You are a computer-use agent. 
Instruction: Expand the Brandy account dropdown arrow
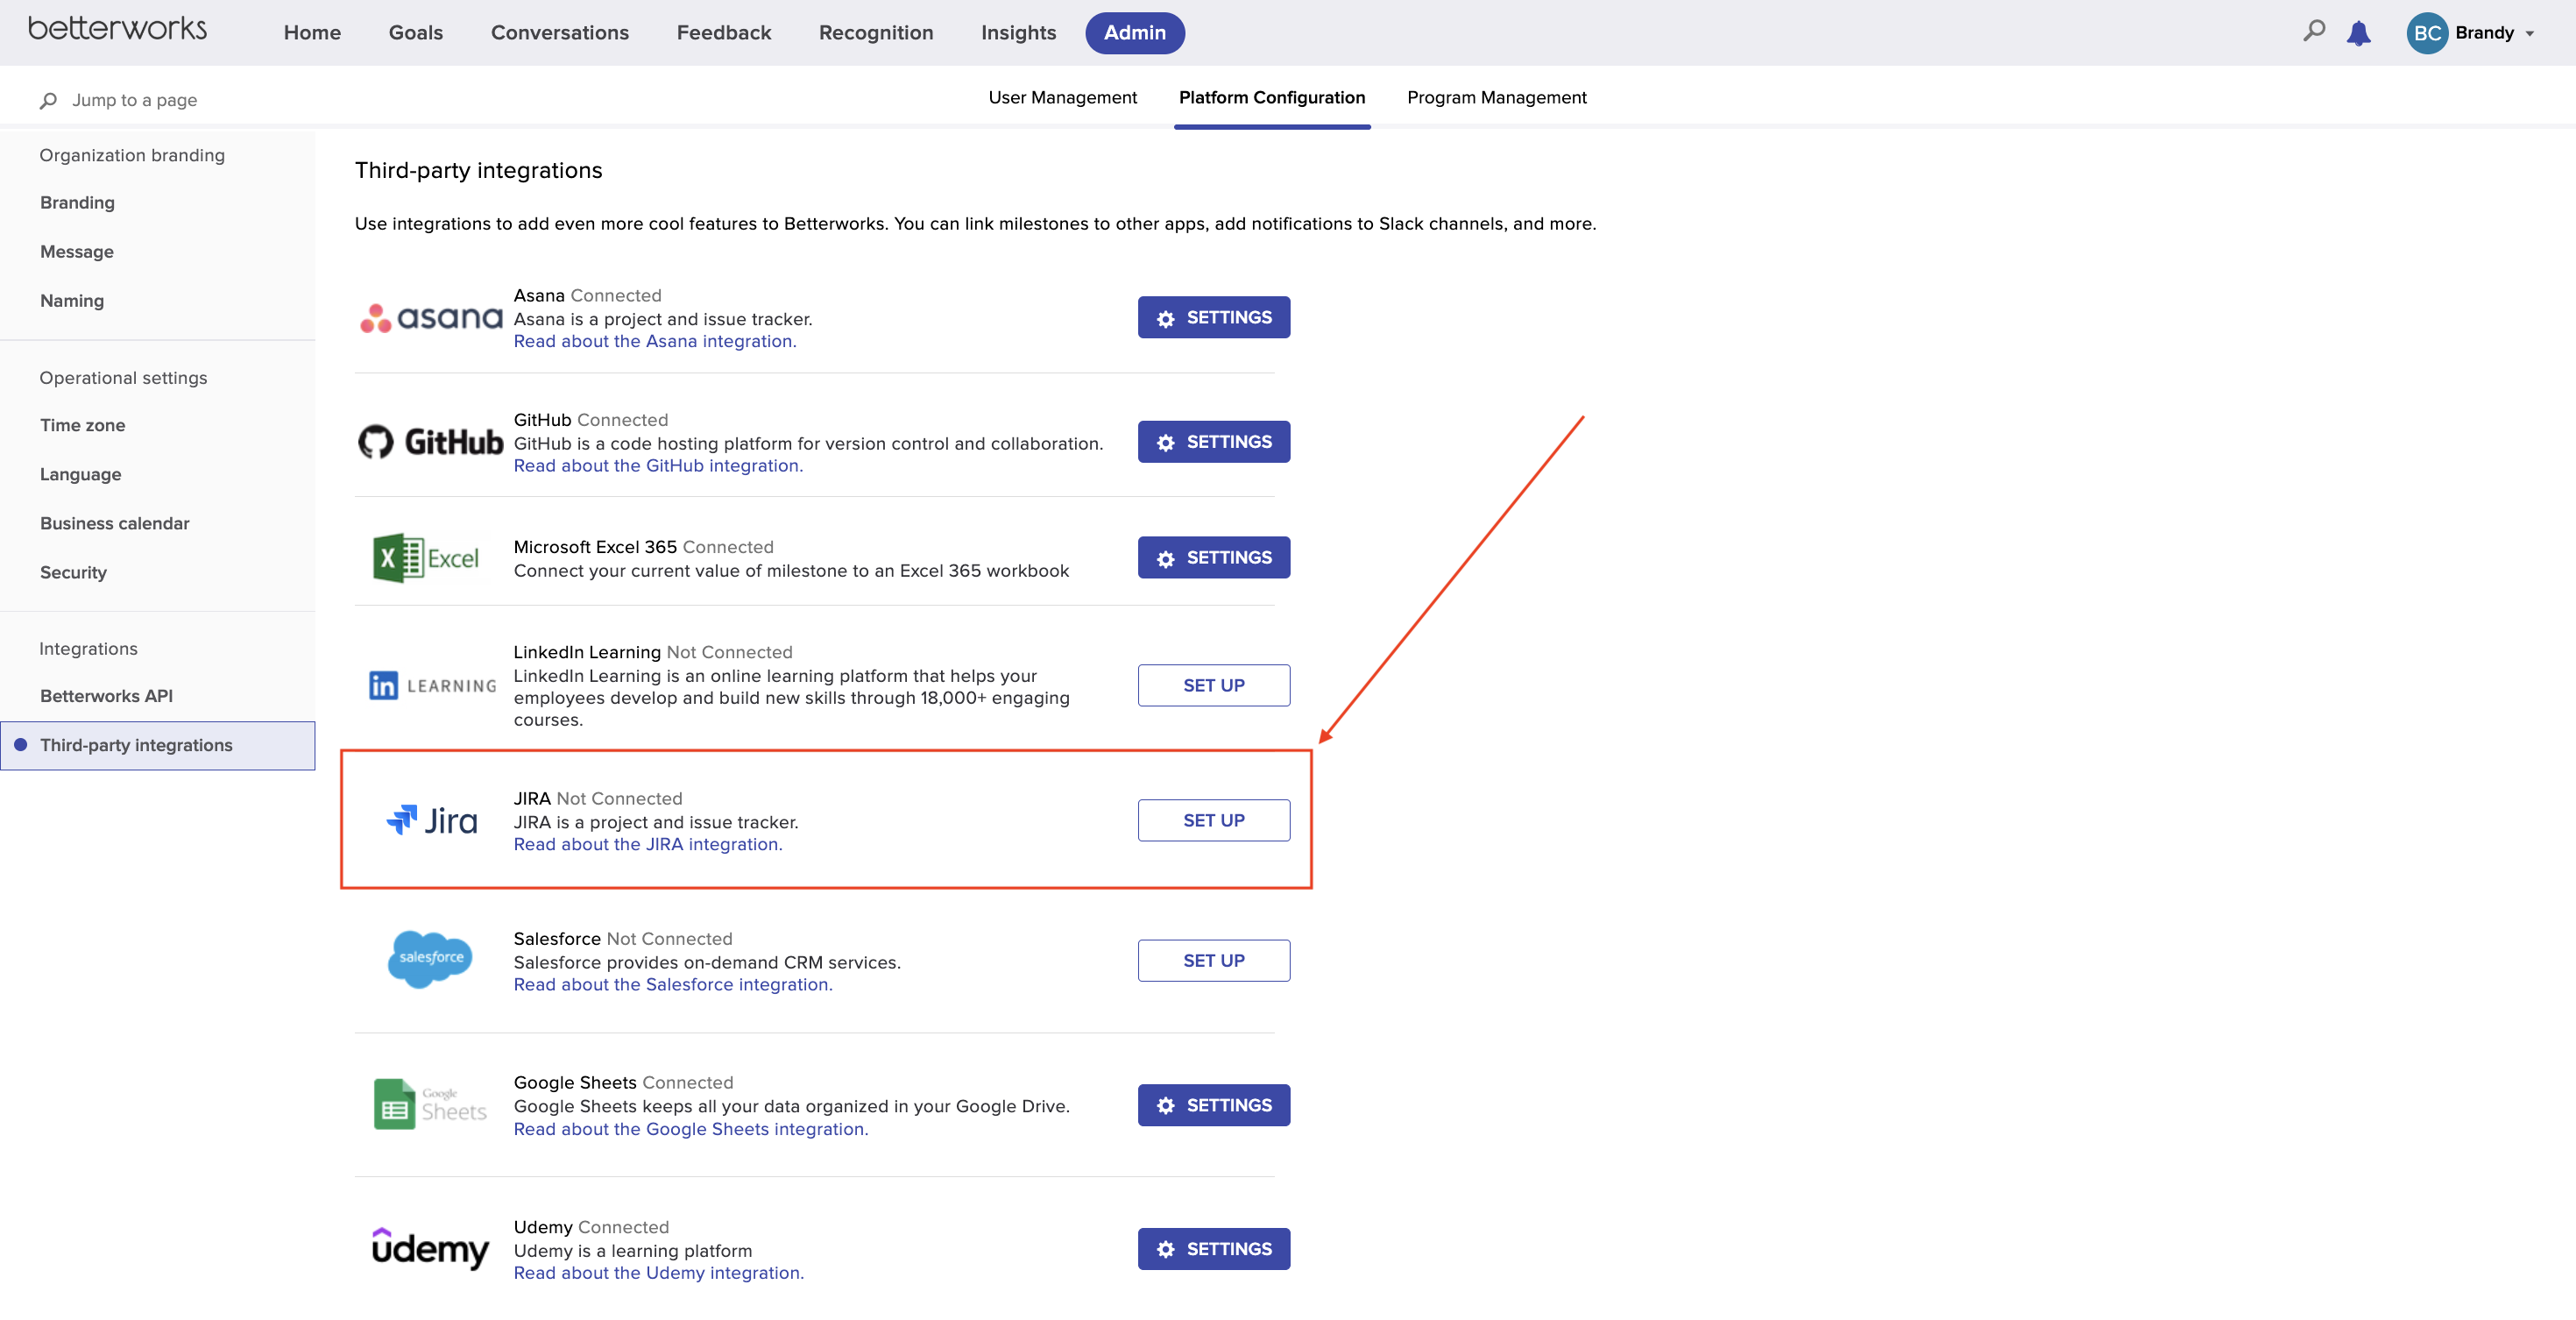2530,34
